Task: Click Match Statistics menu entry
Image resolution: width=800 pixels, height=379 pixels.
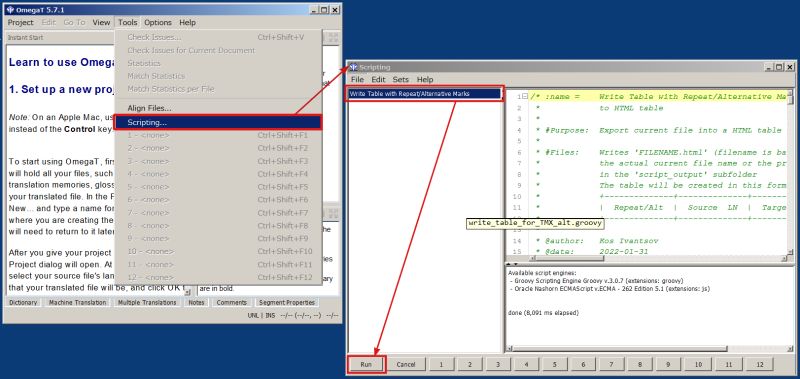Action: point(218,76)
